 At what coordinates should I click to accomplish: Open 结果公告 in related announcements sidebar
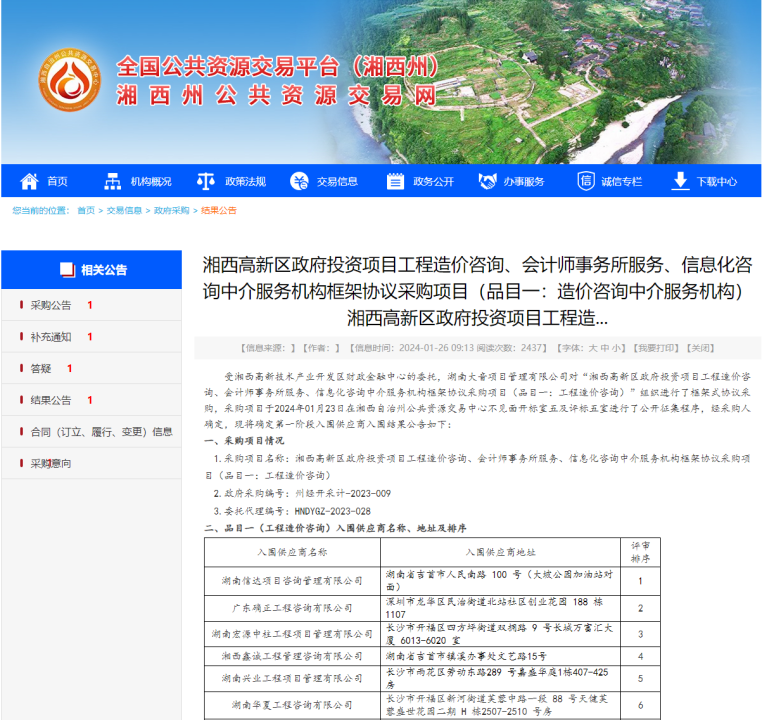[x=51, y=400]
